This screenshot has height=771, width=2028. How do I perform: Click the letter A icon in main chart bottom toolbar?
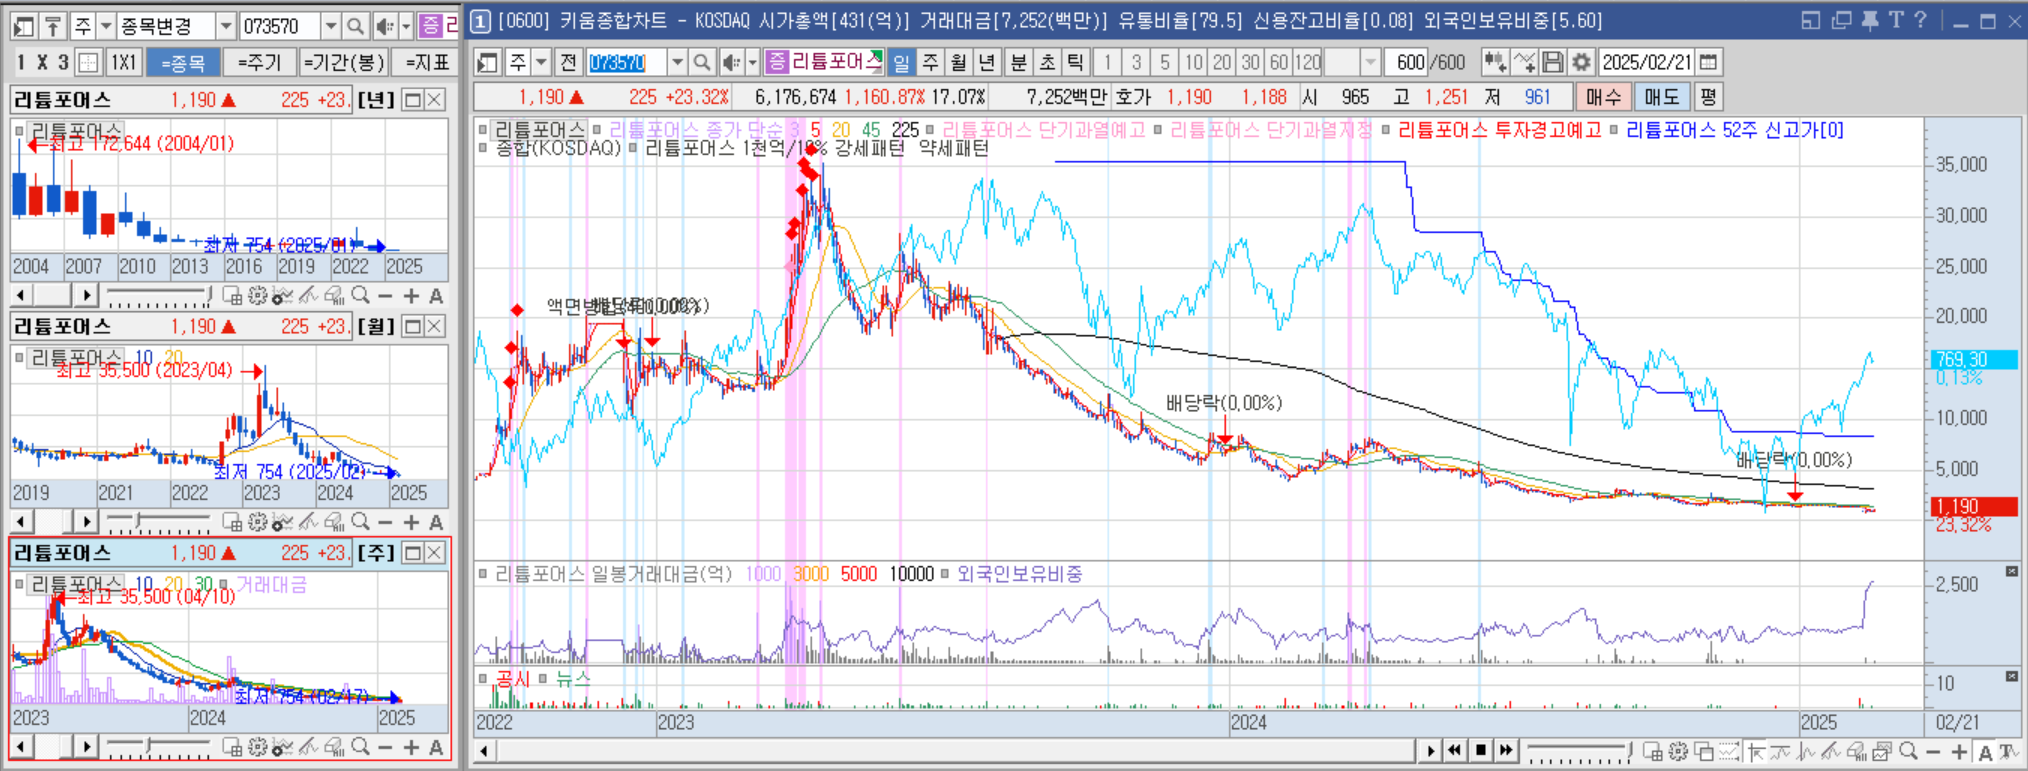coord(1985,752)
